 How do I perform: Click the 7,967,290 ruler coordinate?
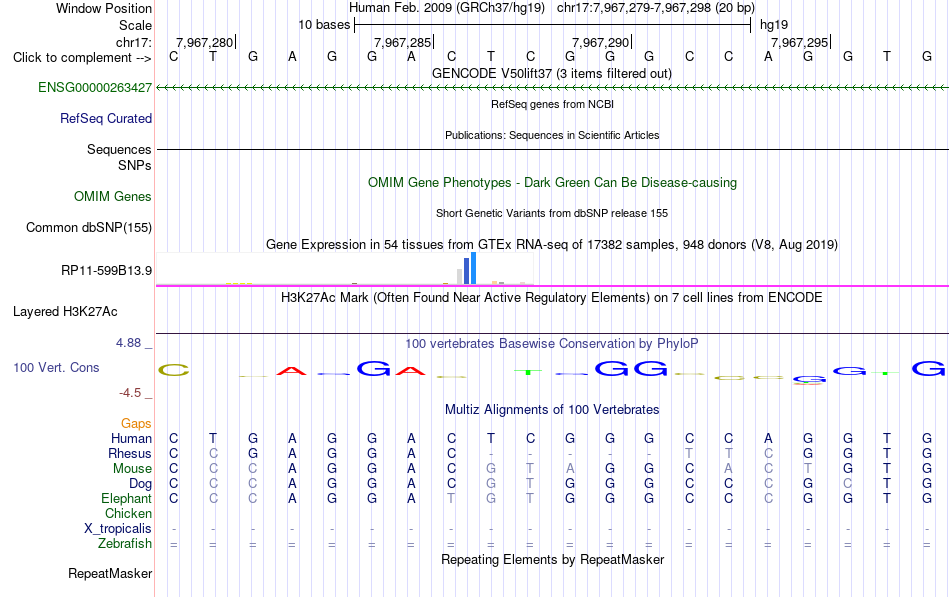[600, 42]
